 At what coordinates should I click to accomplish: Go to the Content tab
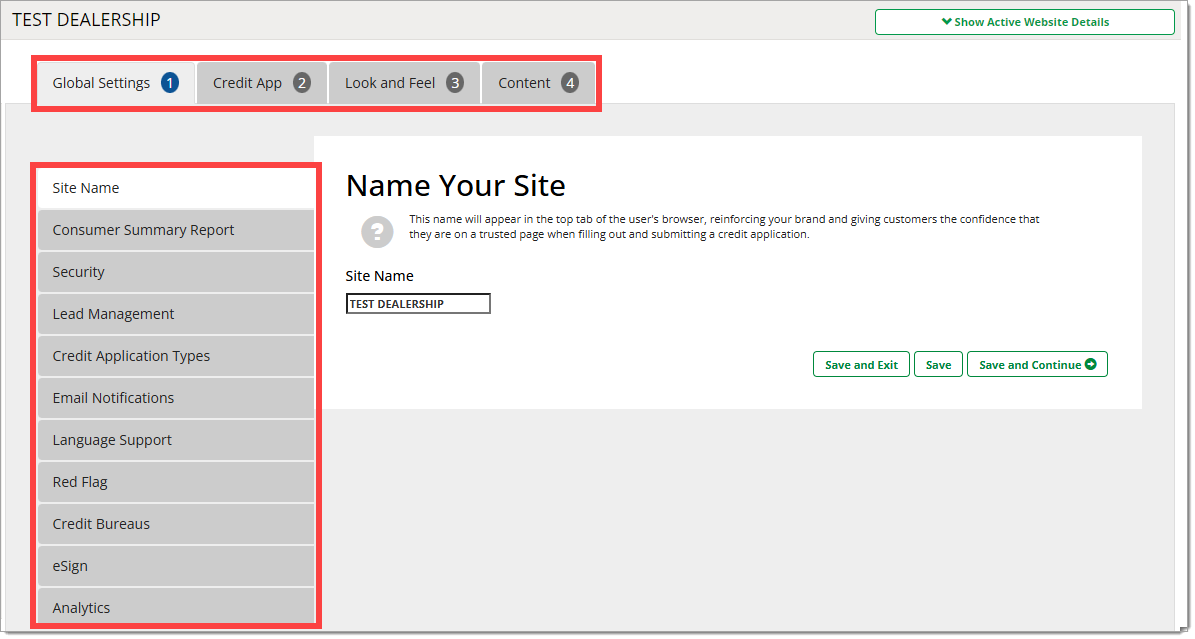(538, 83)
